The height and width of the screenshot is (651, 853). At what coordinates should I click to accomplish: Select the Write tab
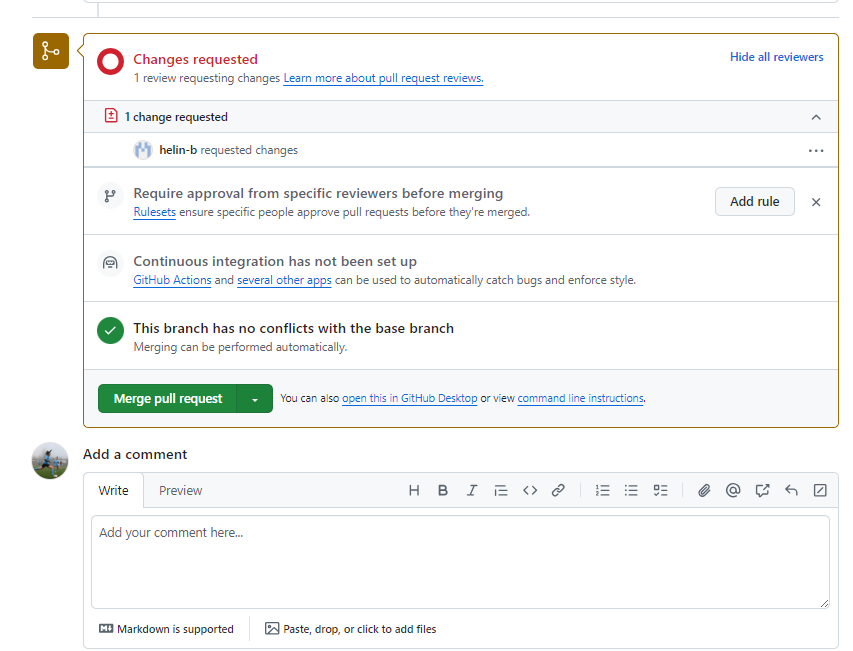(x=114, y=490)
